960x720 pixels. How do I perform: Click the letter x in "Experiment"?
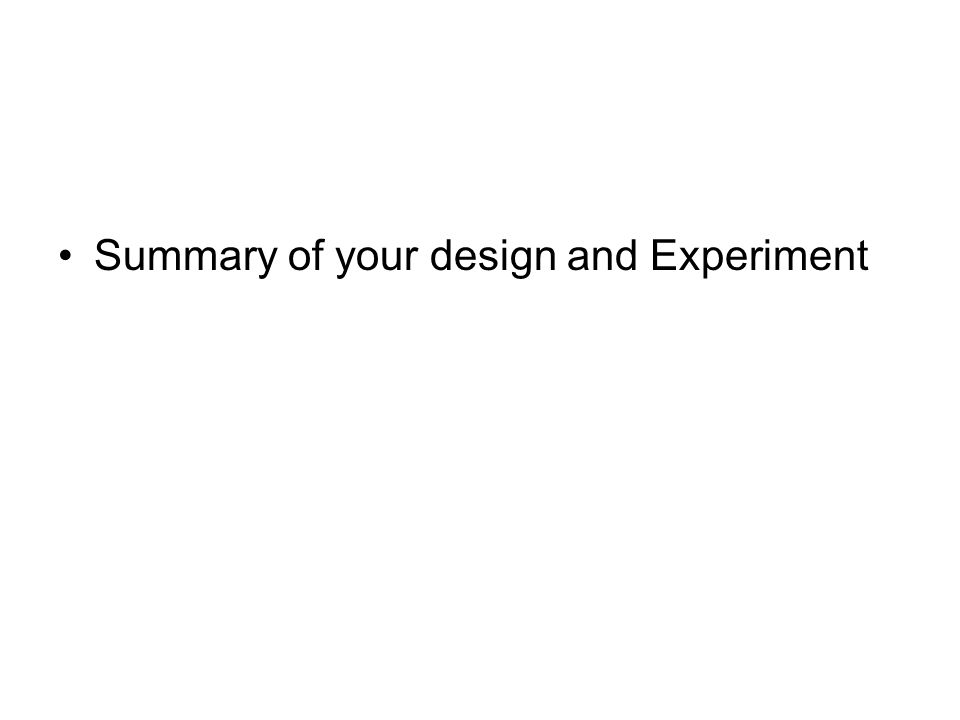coord(686,258)
